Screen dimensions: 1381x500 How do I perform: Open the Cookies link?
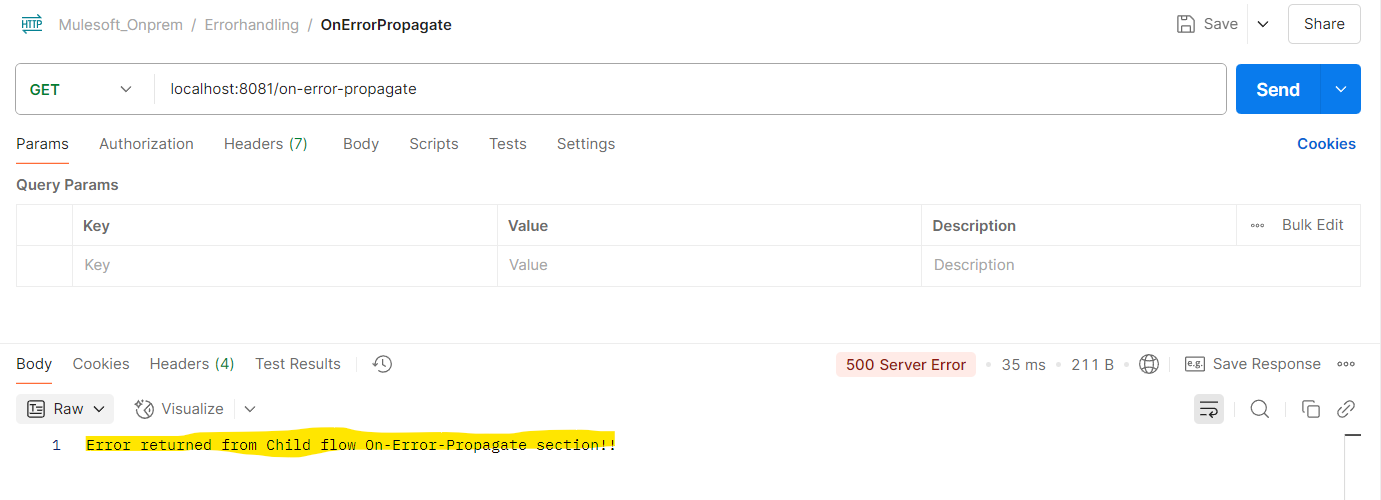pos(1326,144)
